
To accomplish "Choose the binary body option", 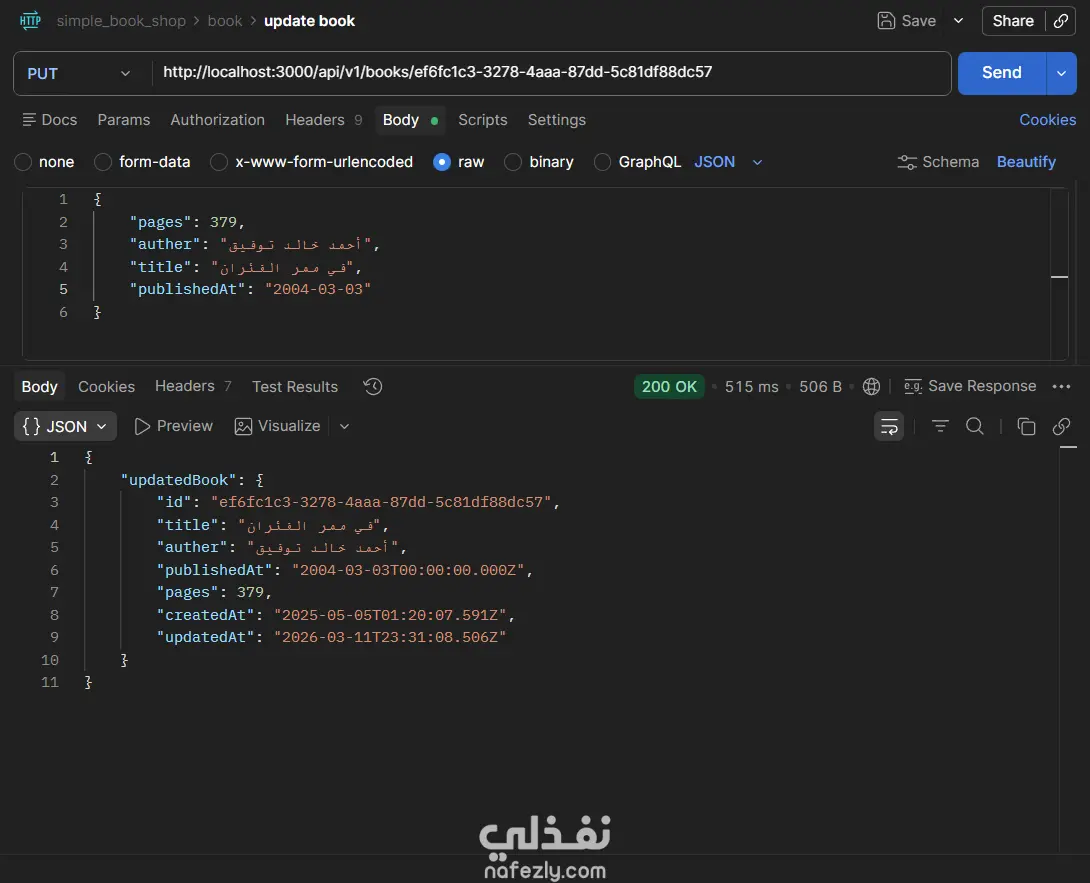I will 513,162.
